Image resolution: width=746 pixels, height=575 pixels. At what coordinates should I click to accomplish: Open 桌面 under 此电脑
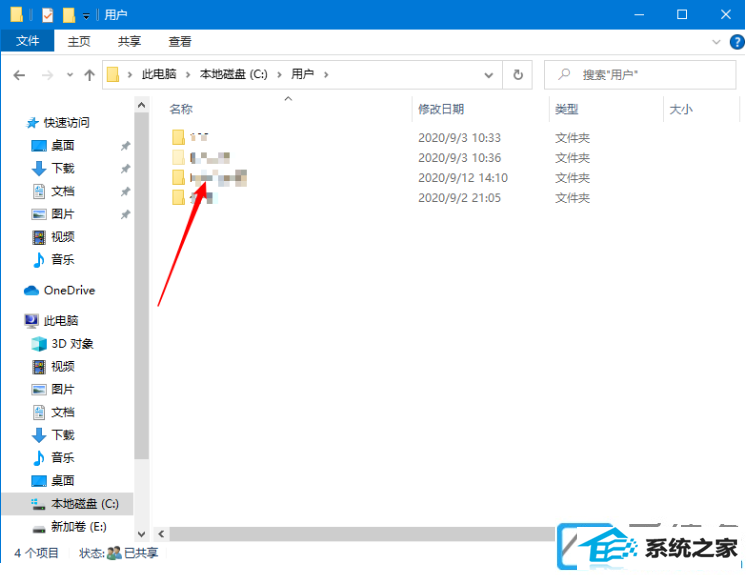(63, 480)
